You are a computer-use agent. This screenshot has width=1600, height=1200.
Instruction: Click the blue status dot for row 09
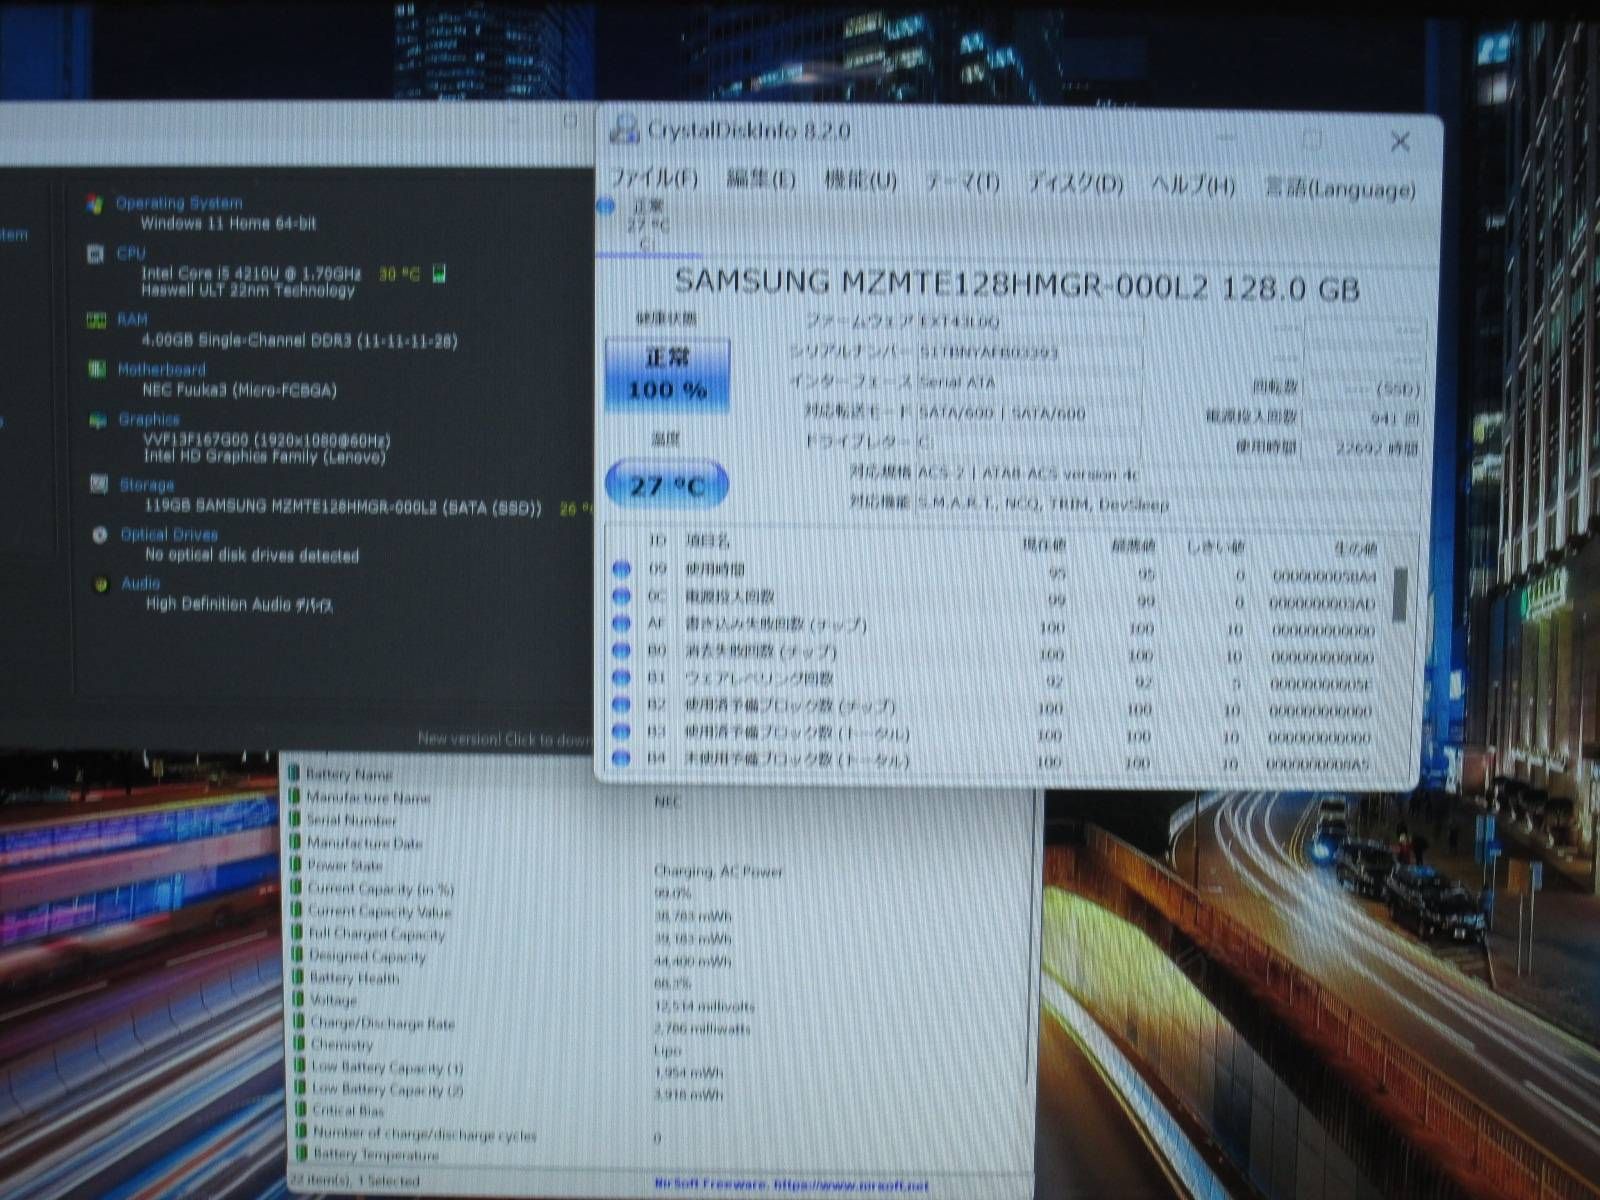(x=621, y=569)
